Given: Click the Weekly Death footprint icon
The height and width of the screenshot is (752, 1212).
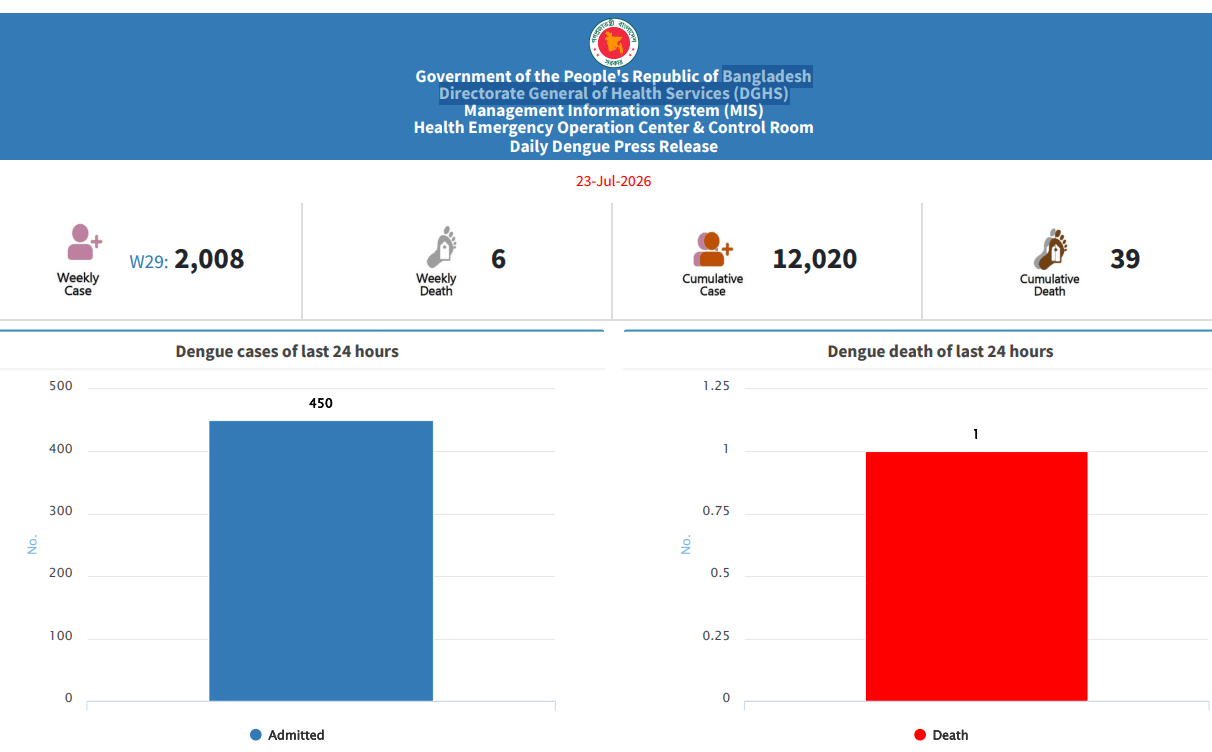Looking at the screenshot, I should pyautogui.click(x=442, y=247).
